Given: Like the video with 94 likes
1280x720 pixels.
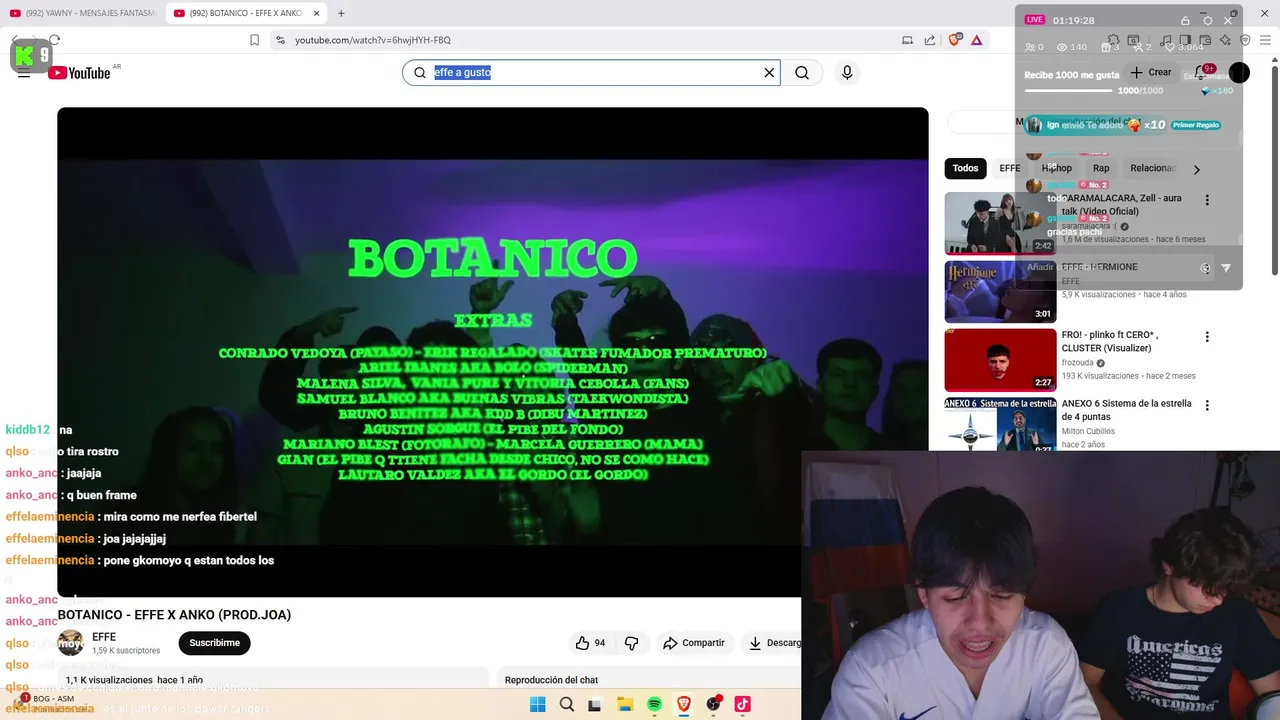Looking at the screenshot, I should (x=590, y=643).
